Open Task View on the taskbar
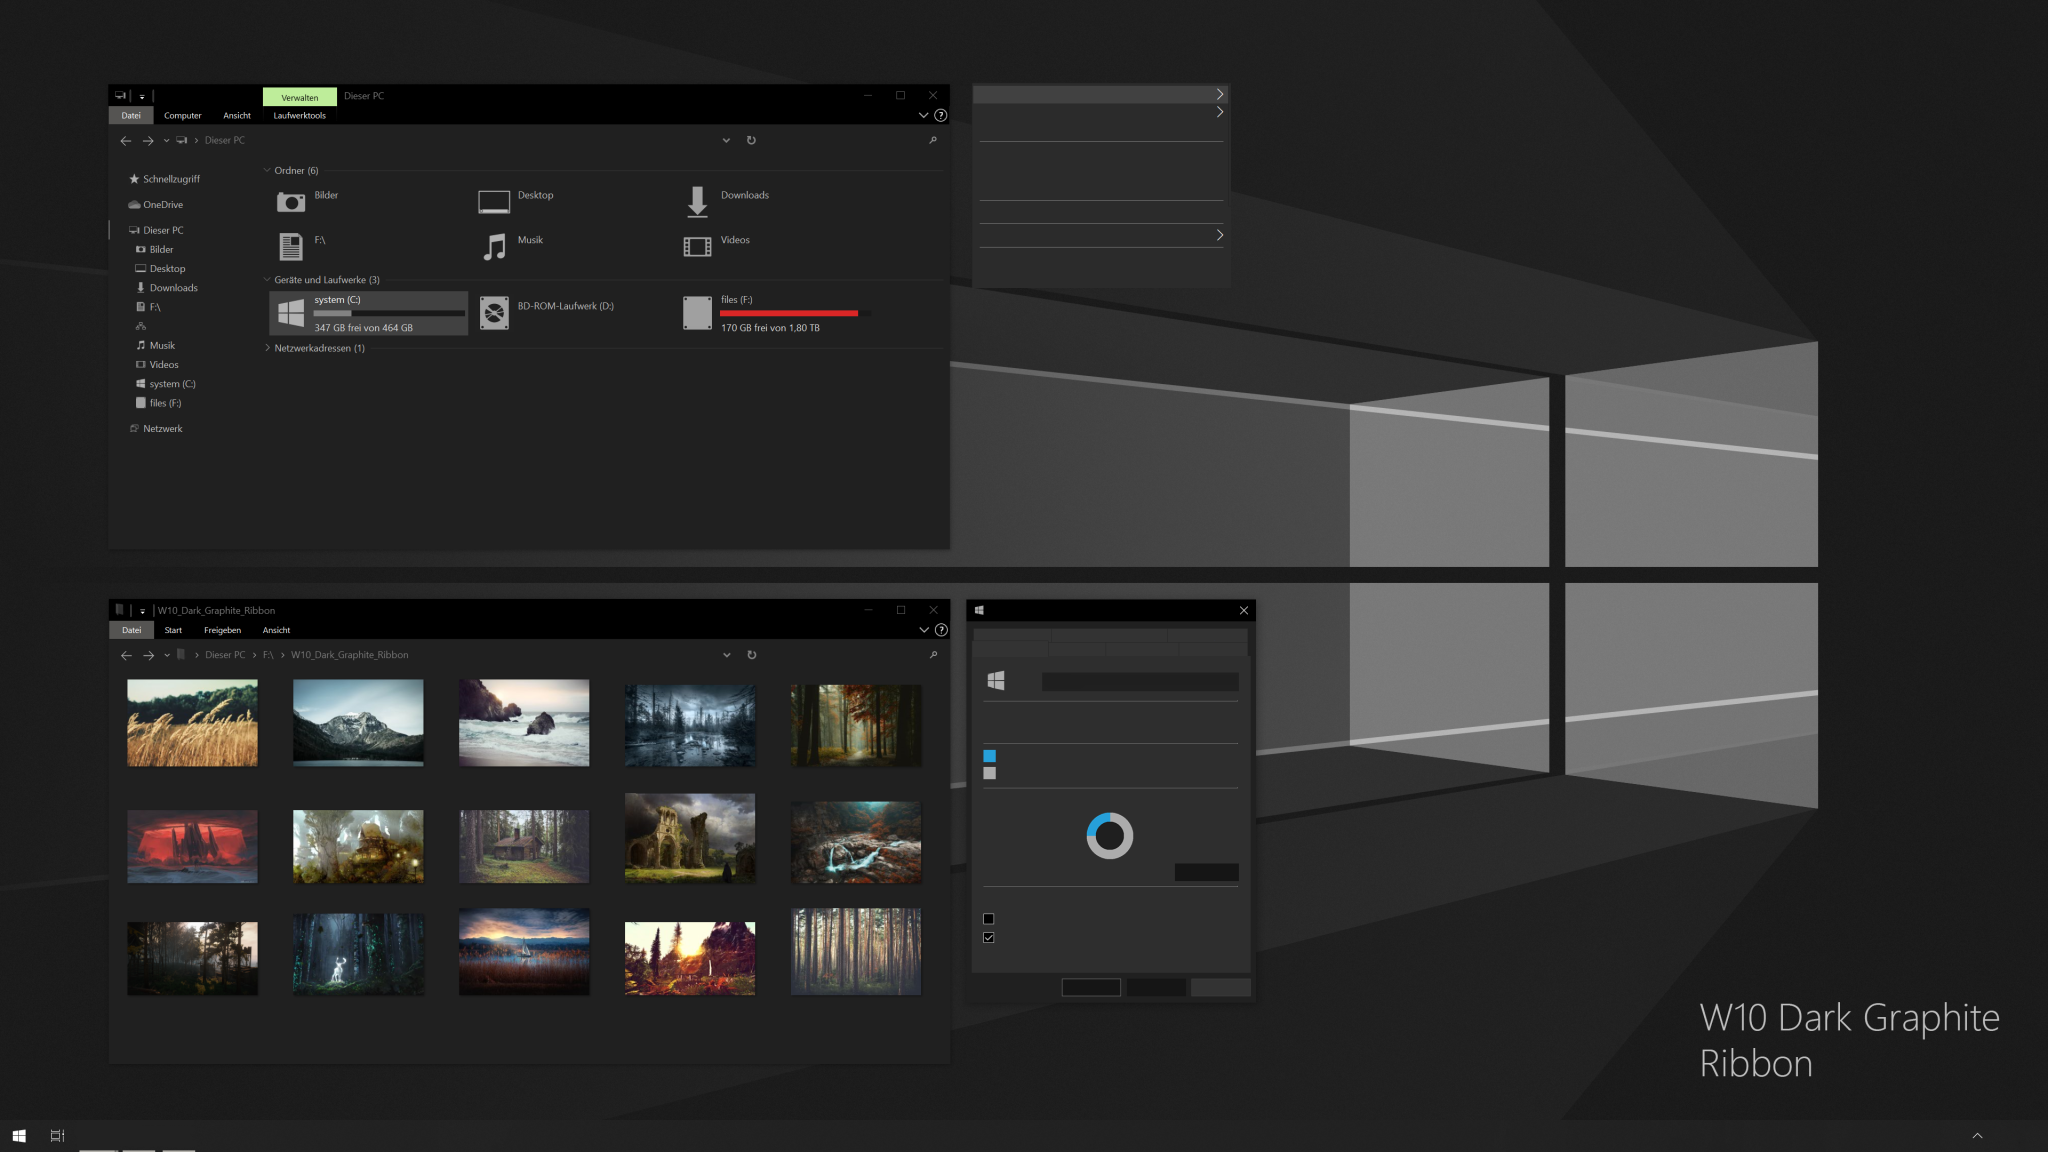The width and height of the screenshot is (2048, 1152). click(x=57, y=1135)
